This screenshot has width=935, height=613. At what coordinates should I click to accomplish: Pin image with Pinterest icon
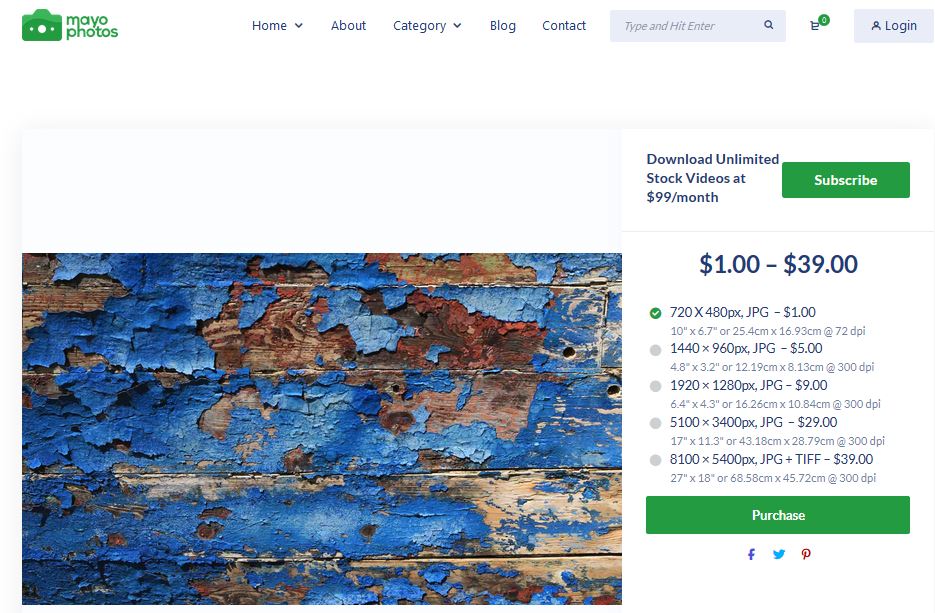[x=806, y=554]
